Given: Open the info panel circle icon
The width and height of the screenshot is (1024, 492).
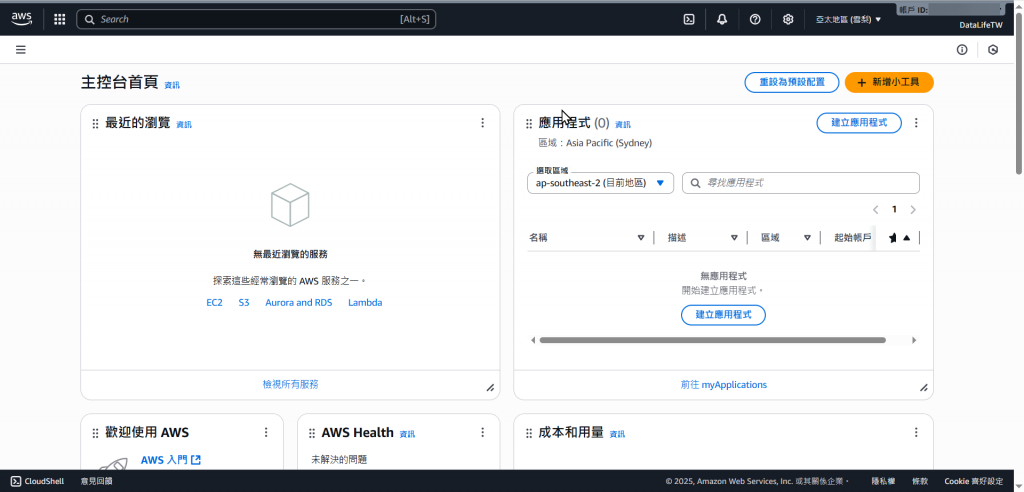Looking at the screenshot, I should pos(962,50).
